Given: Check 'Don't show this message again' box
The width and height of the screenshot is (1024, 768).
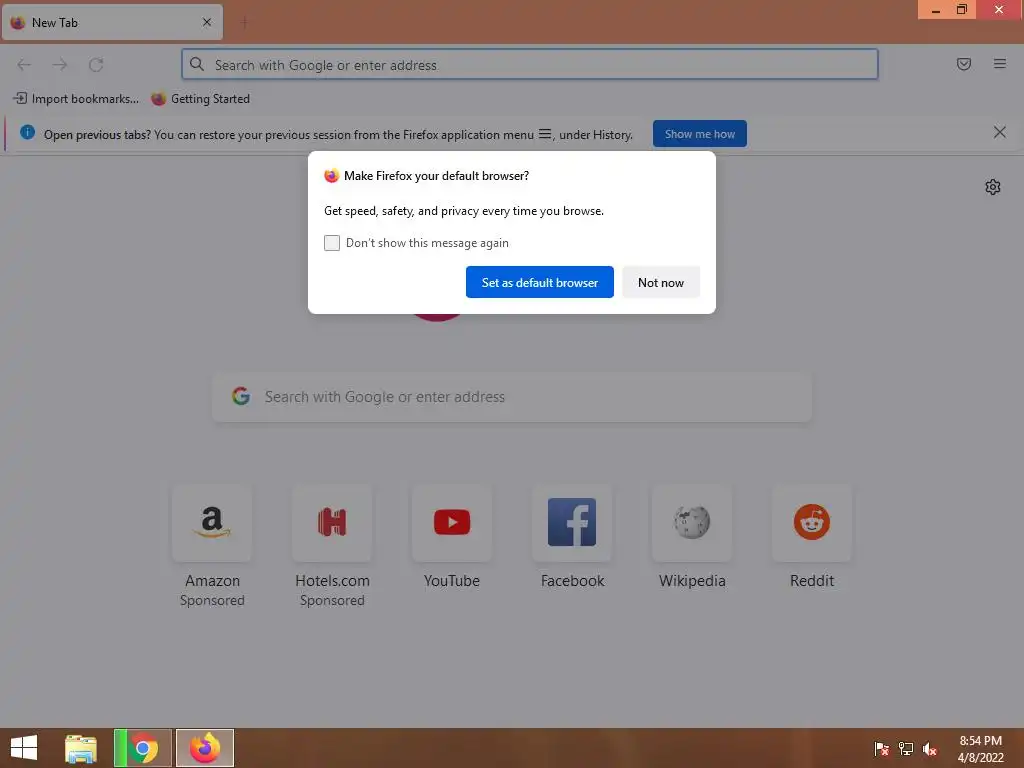Looking at the screenshot, I should click(332, 243).
